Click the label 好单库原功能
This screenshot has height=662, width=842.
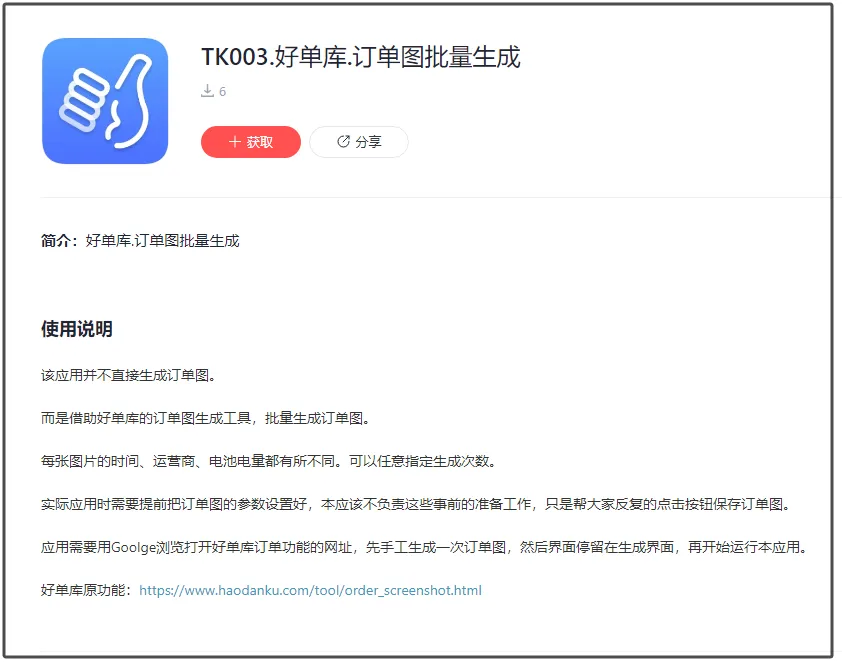86,590
